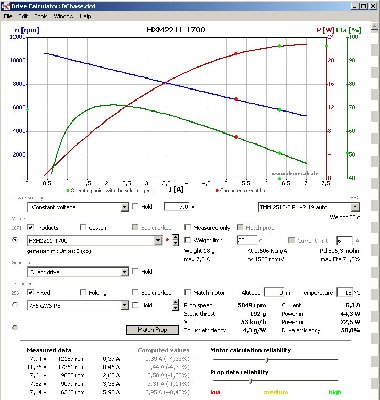Image resolution: width=380 pixels, height=400 pixels.
Task: Click the Altitude input field
Action: tap(274, 293)
